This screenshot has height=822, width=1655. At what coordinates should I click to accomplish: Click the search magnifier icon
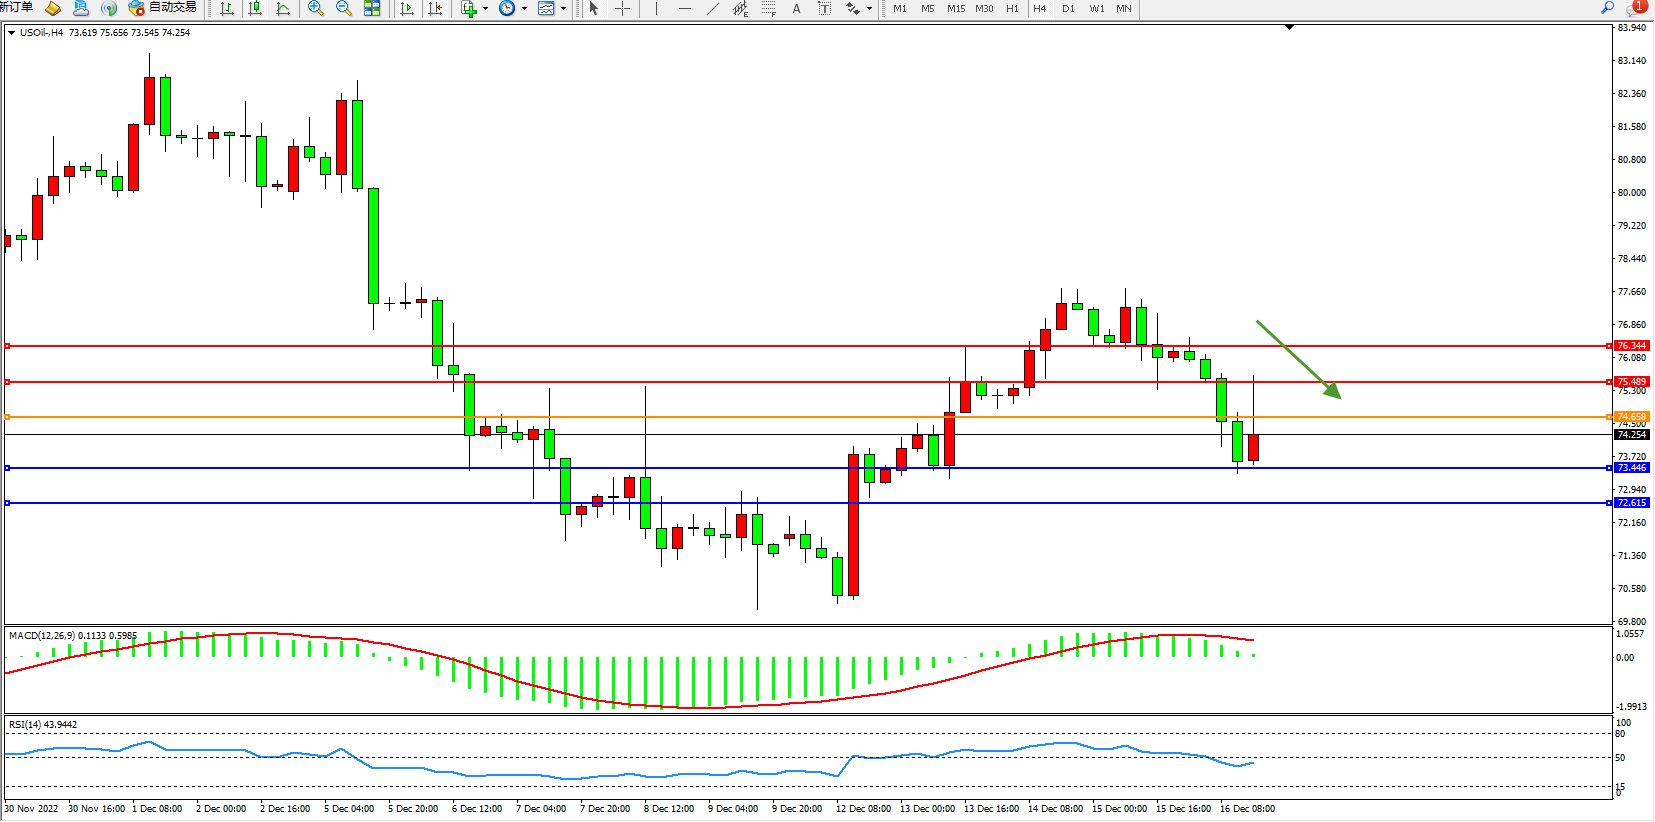click(x=1608, y=8)
